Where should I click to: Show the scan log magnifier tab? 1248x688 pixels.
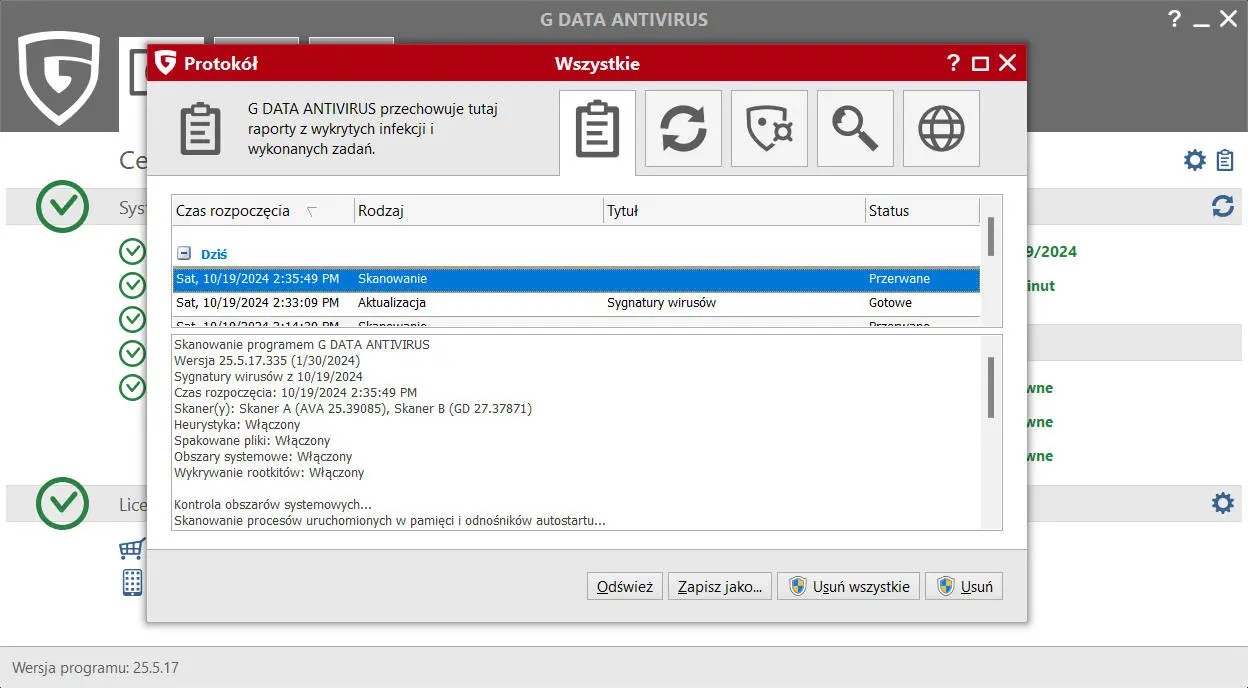point(855,129)
